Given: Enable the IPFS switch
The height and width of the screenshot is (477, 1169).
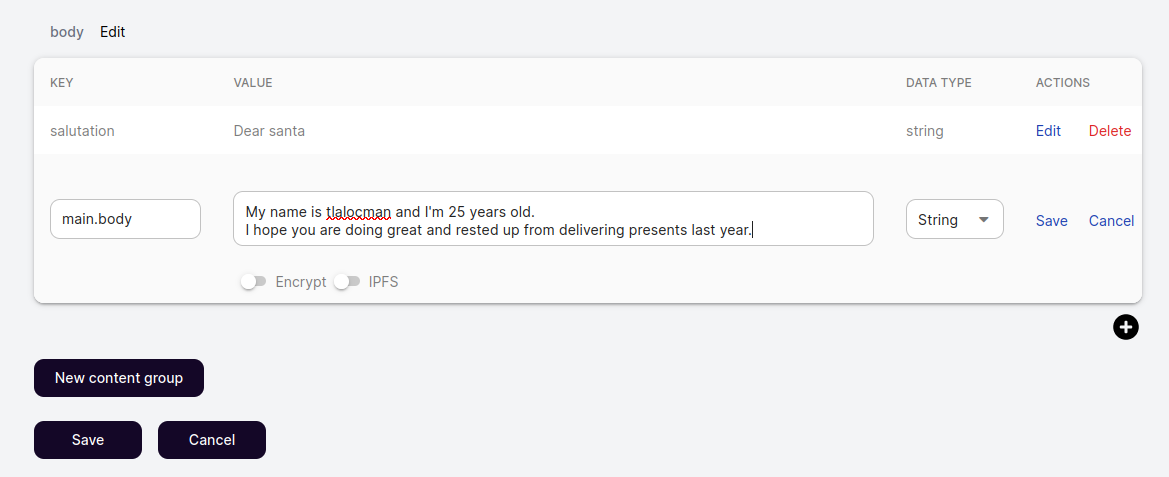Looking at the screenshot, I should coord(347,282).
